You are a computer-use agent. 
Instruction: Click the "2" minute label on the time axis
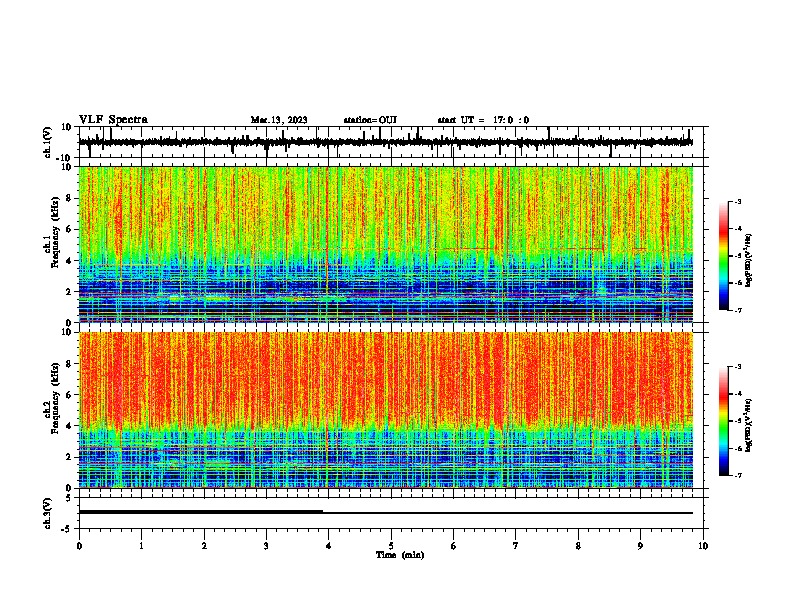[x=204, y=546]
